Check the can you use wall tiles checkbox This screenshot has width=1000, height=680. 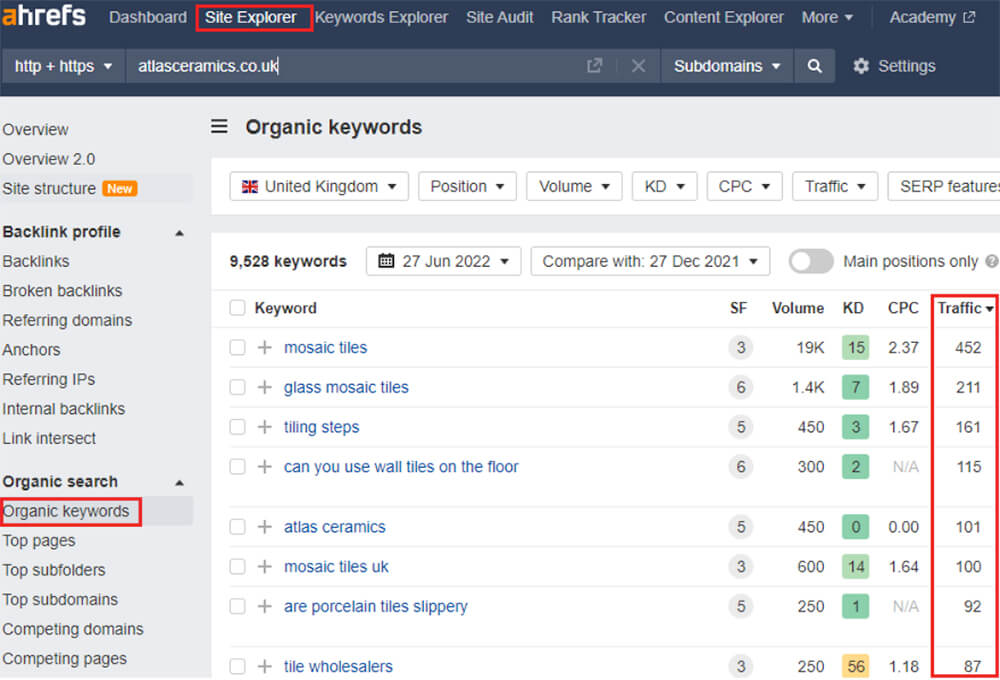[x=237, y=466]
